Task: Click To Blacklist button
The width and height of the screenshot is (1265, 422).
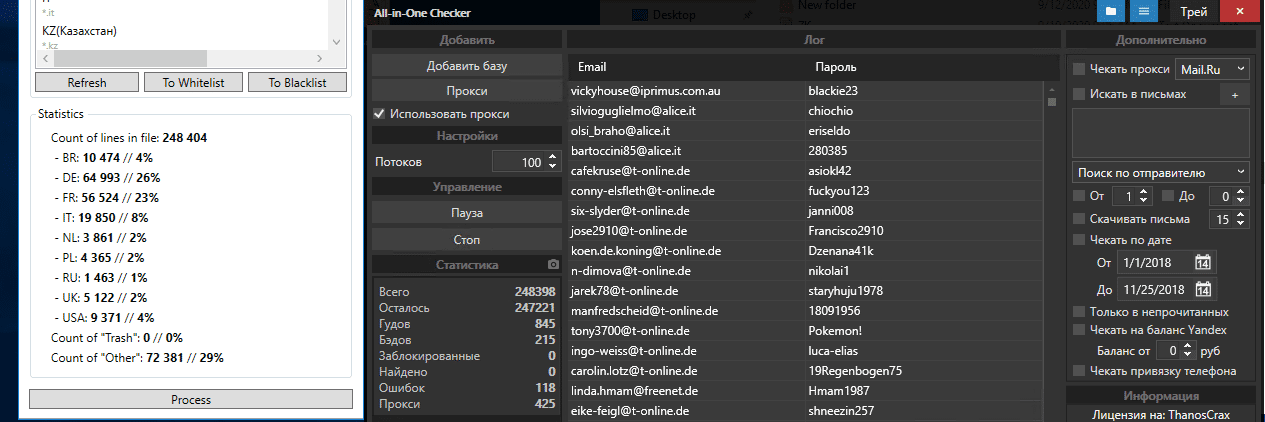Action: click(x=297, y=82)
